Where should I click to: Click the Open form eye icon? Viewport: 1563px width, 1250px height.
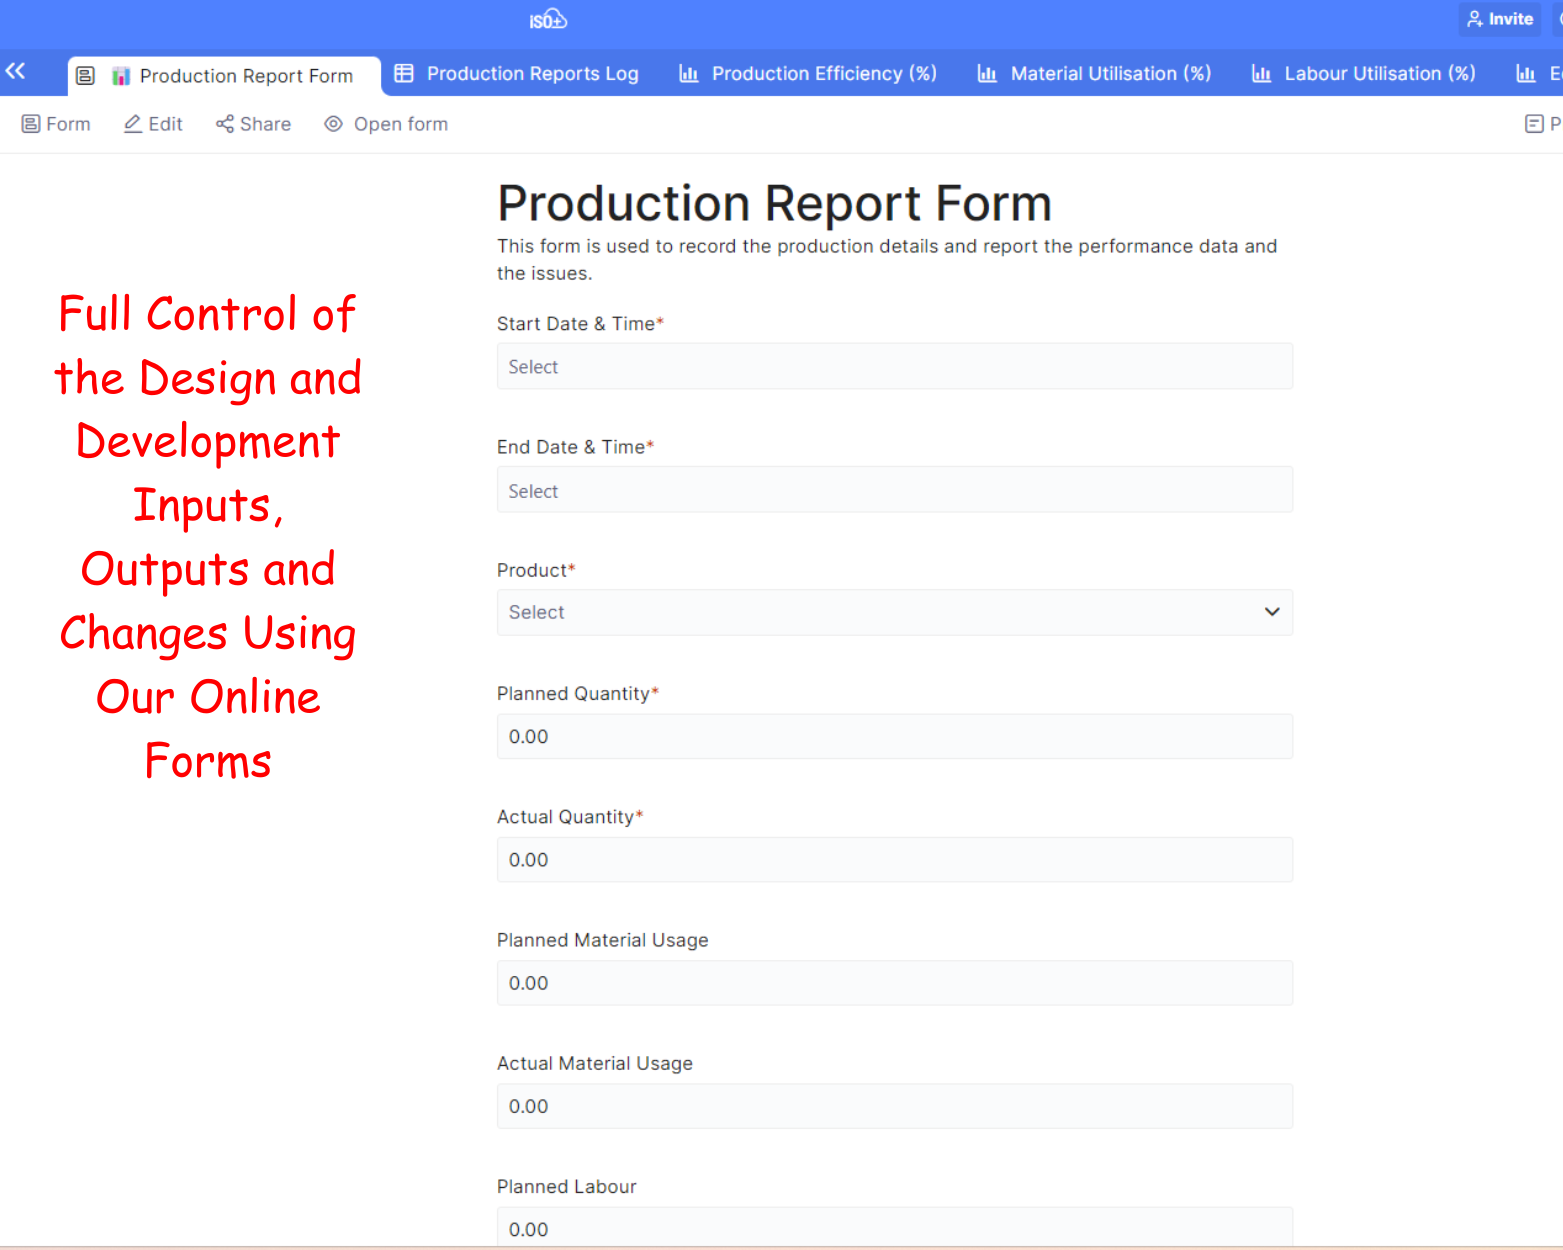[x=334, y=124]
